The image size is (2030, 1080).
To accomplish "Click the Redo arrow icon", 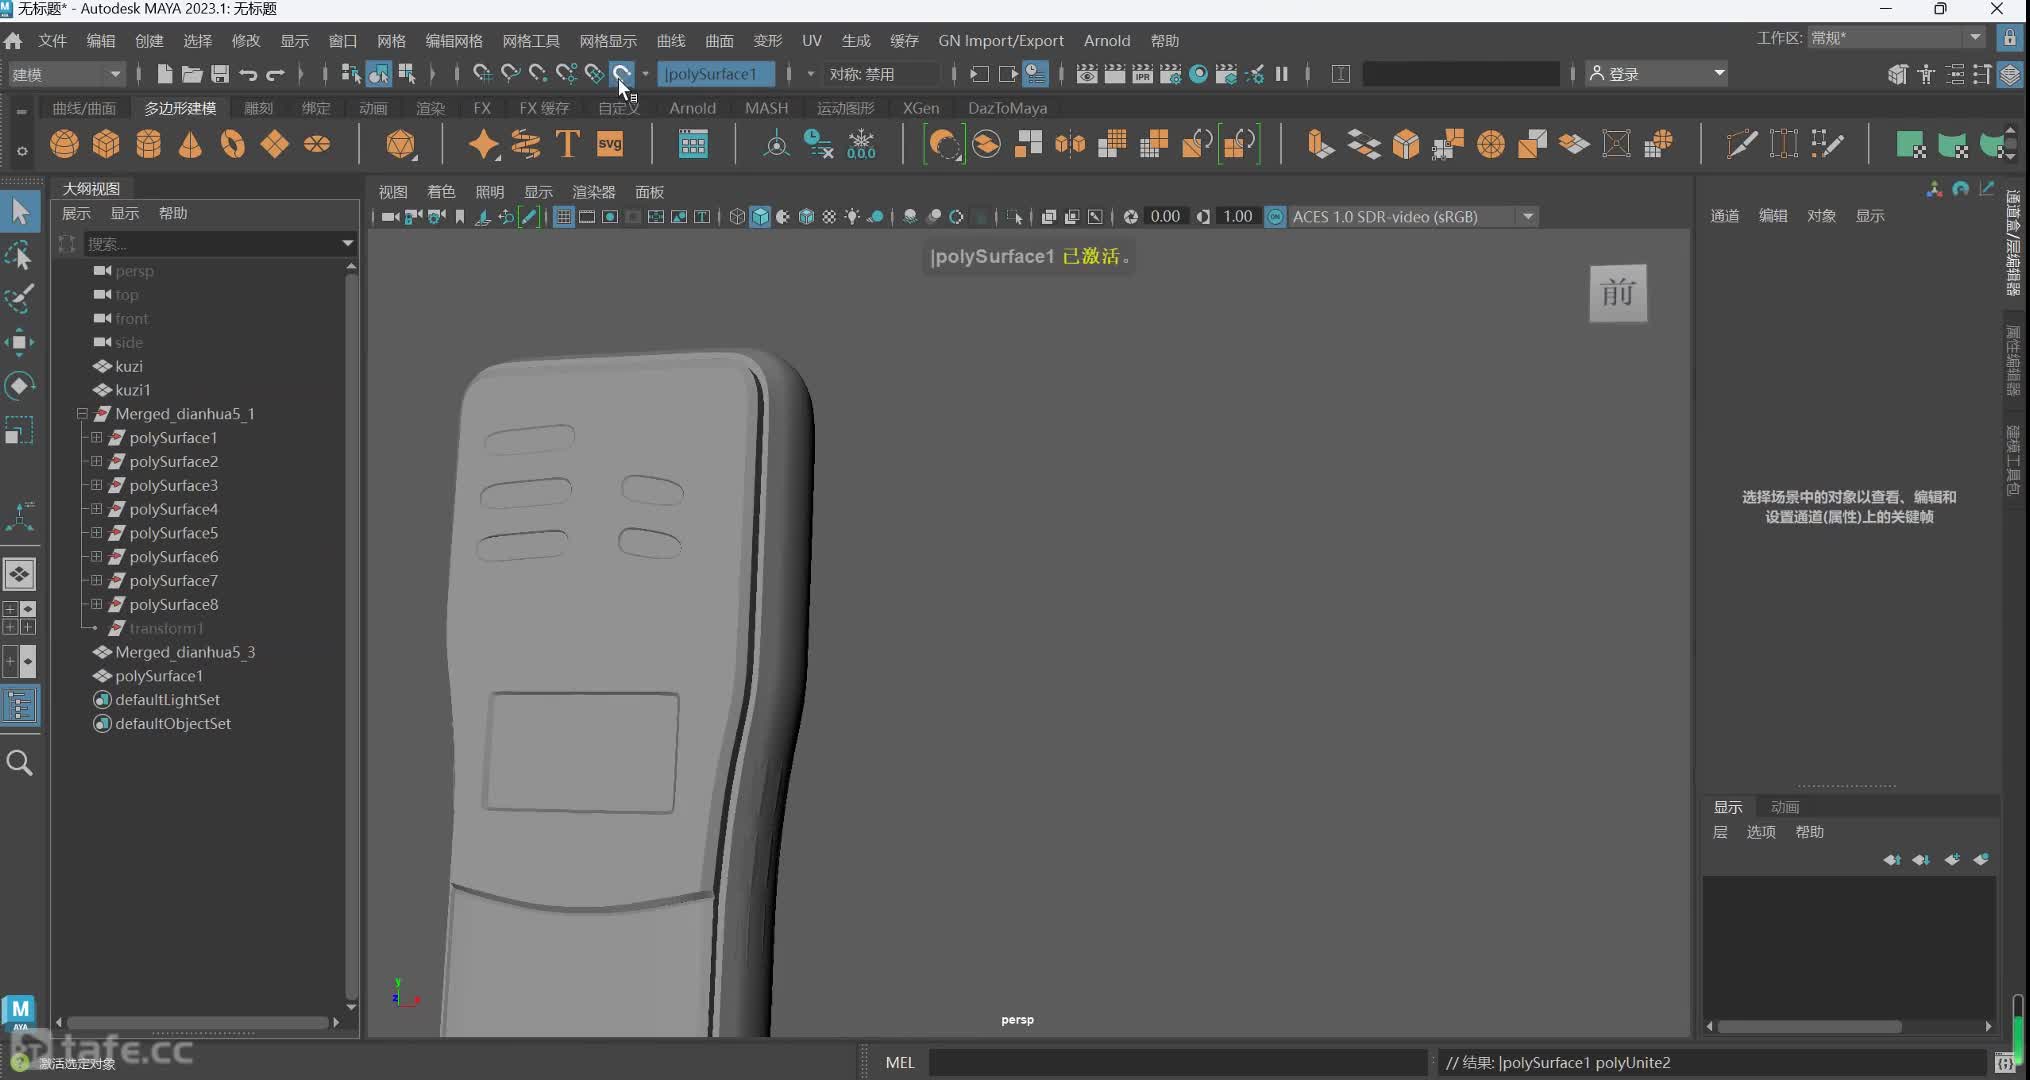I will 275,73.
